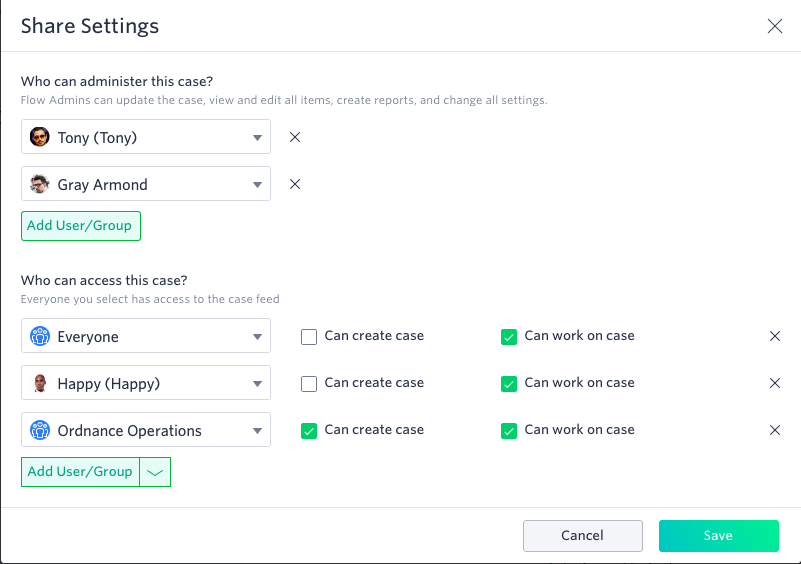Enable Can create case for Happy

click(309, 384)
